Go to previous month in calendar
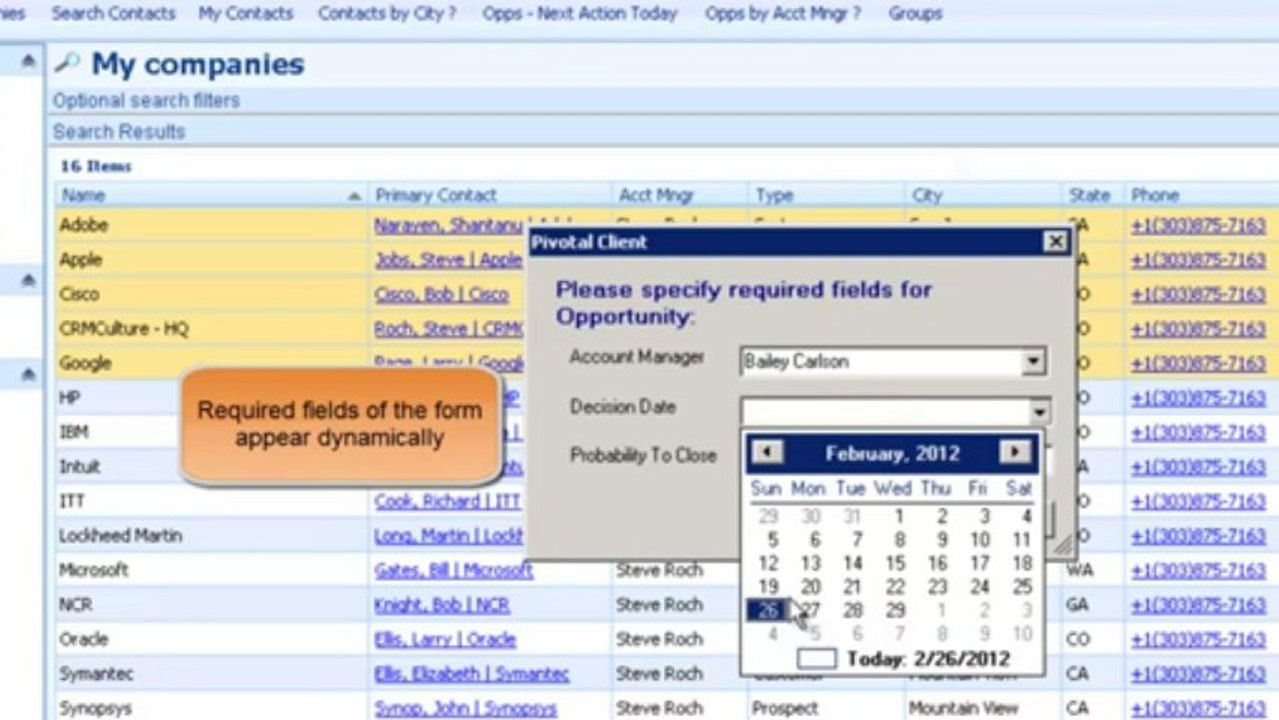 tap(767, 453)
